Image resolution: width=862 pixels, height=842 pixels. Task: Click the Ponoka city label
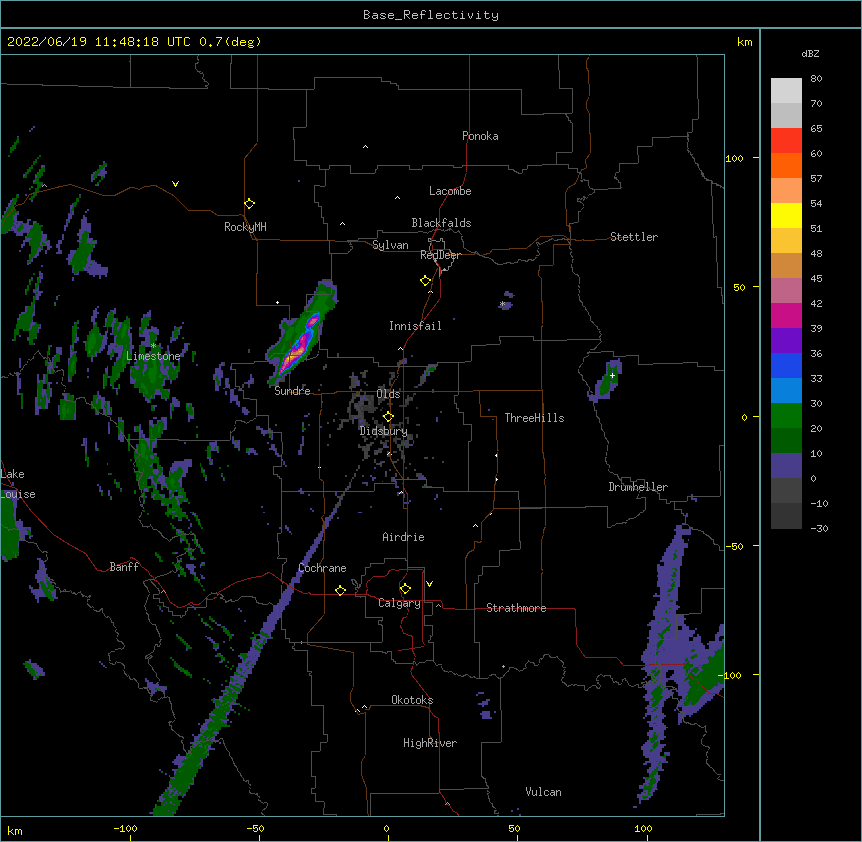(x=480, y=136)
